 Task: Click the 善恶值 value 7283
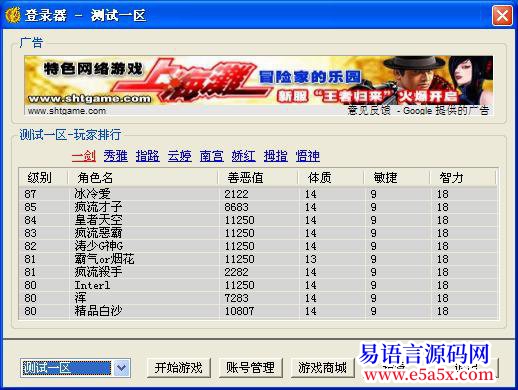click(x=236, y=298)
